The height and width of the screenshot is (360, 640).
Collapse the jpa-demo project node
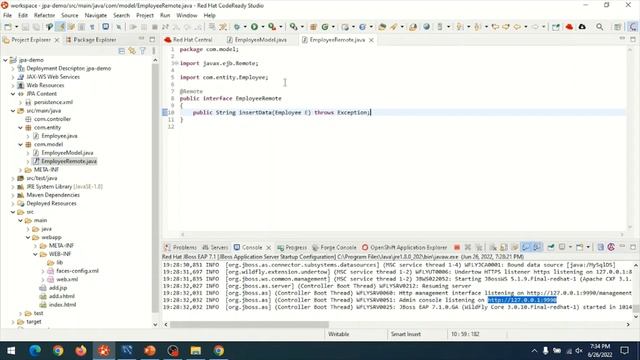pos(5,60)
